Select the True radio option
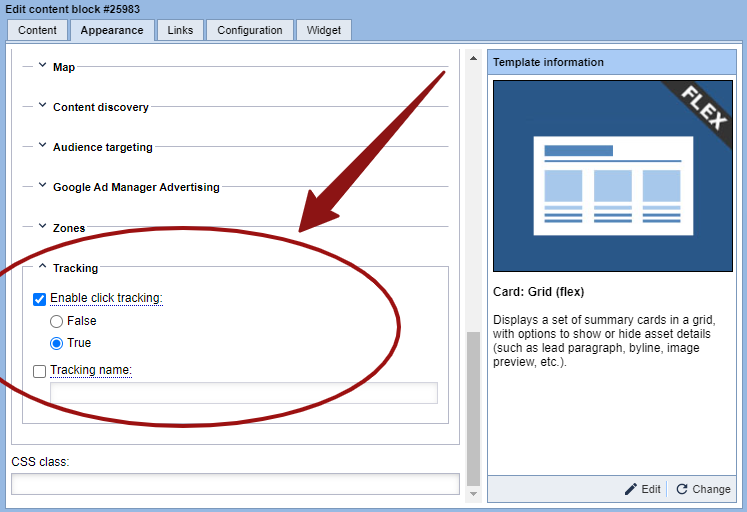Viewport: 747px width, 512px height. tap(56, 343)
